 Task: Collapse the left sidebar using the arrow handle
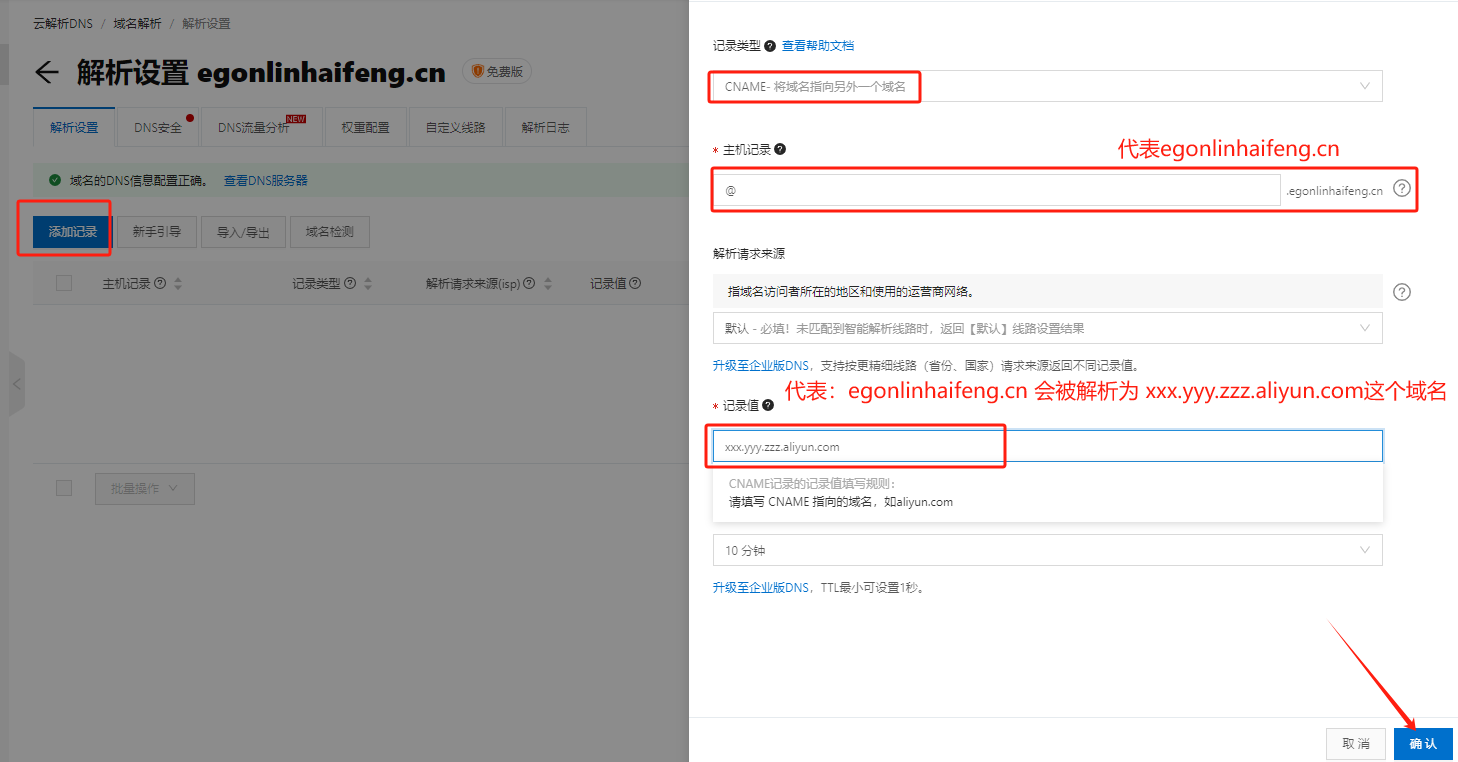coord(16,383)
